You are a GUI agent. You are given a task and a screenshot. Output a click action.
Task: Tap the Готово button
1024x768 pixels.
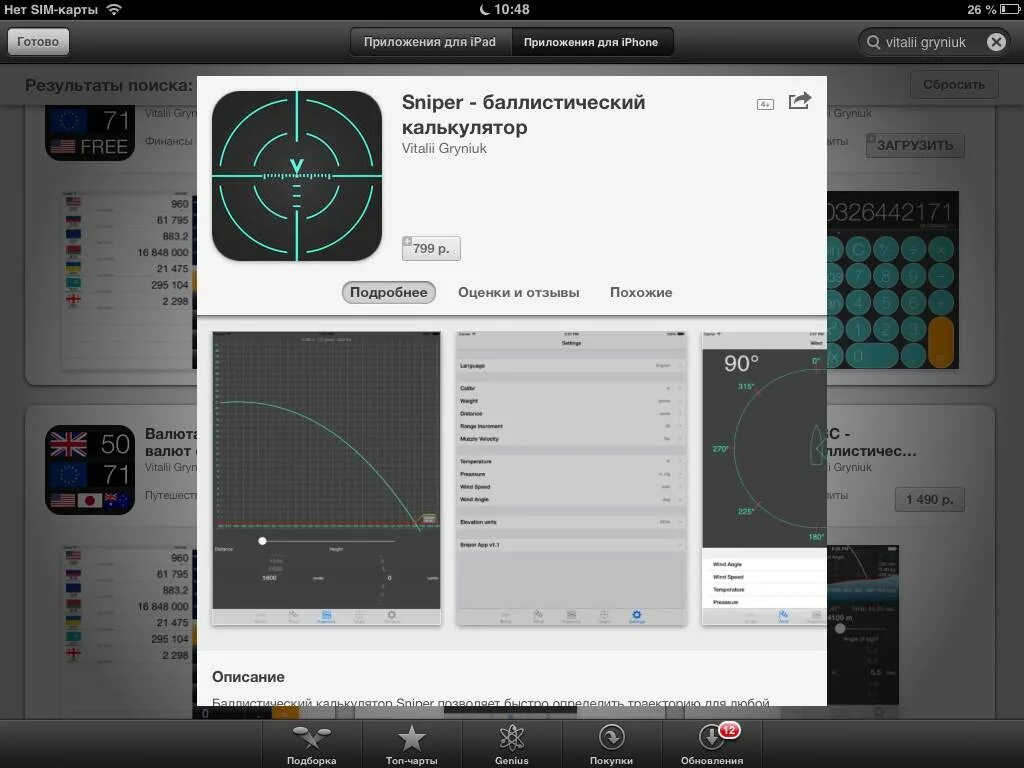click(x=38, y=42)
